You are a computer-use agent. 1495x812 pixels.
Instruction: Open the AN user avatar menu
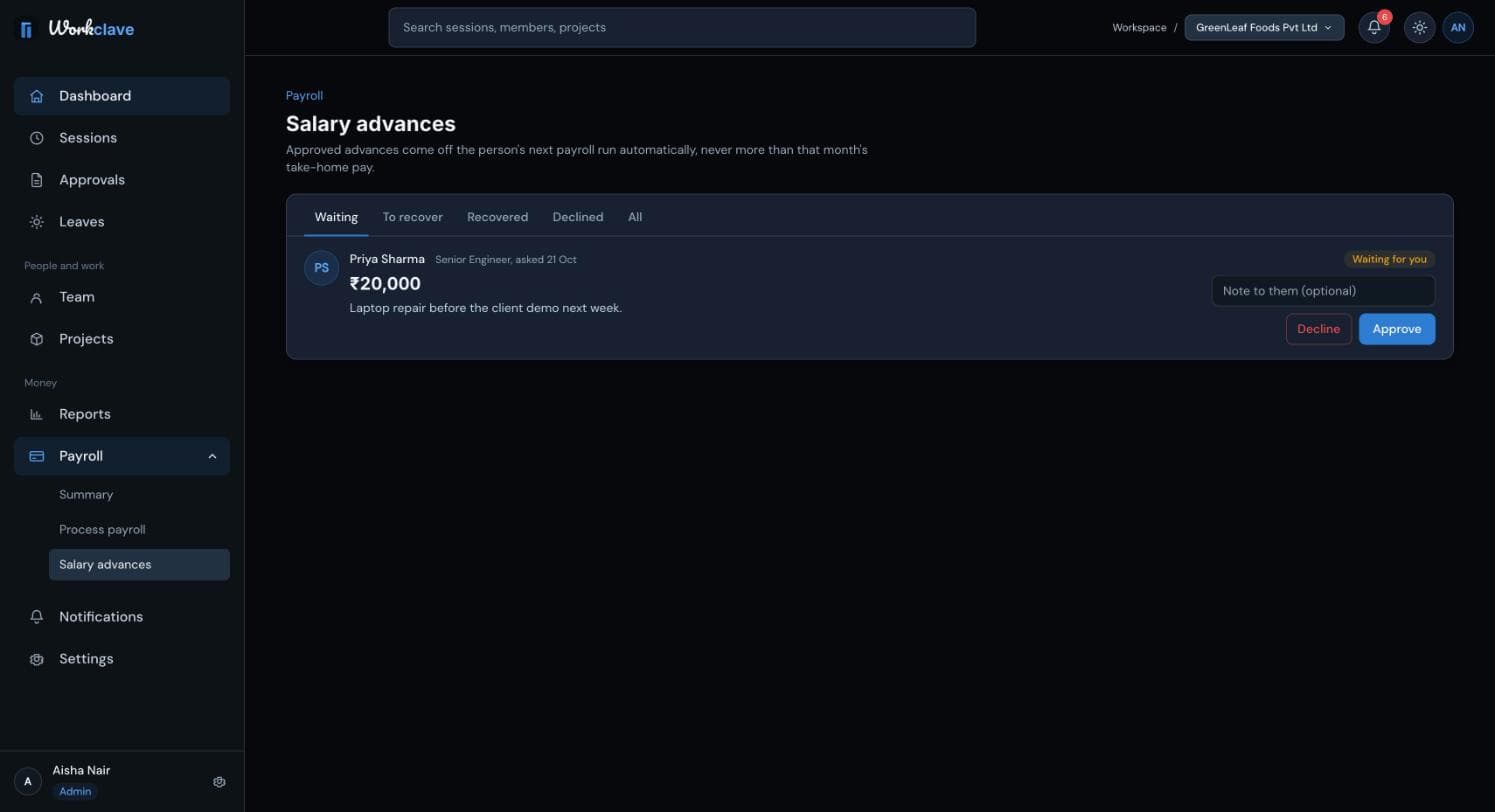click(1458, 28)
